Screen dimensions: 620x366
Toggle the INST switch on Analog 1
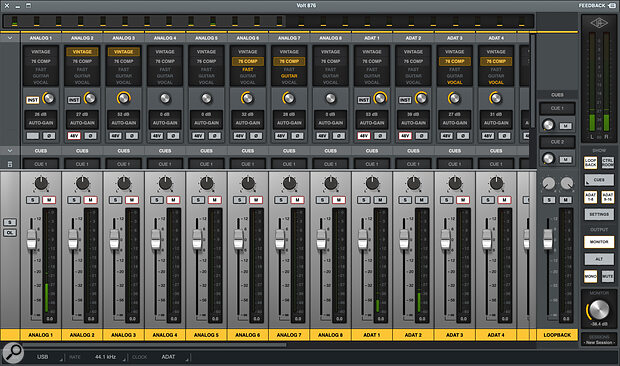pyautogui.click(x=32, y=100)
